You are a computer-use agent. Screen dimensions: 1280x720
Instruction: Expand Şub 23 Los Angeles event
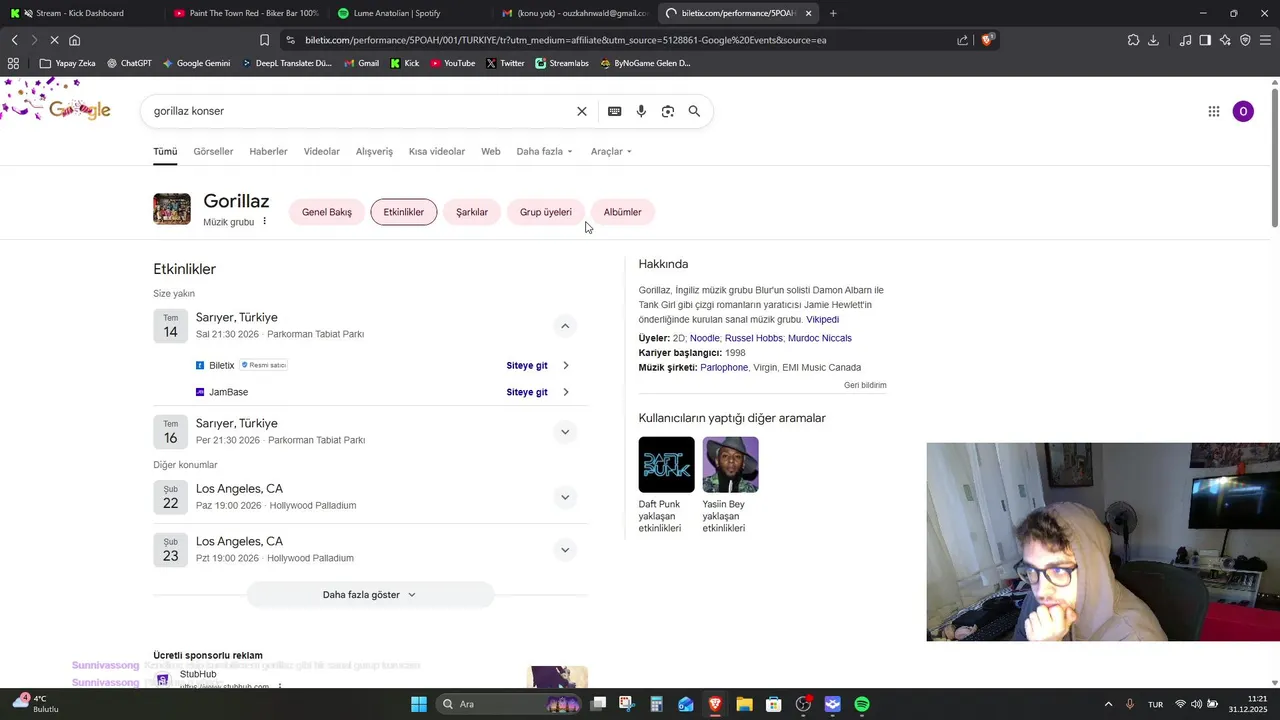click(565, 550)
